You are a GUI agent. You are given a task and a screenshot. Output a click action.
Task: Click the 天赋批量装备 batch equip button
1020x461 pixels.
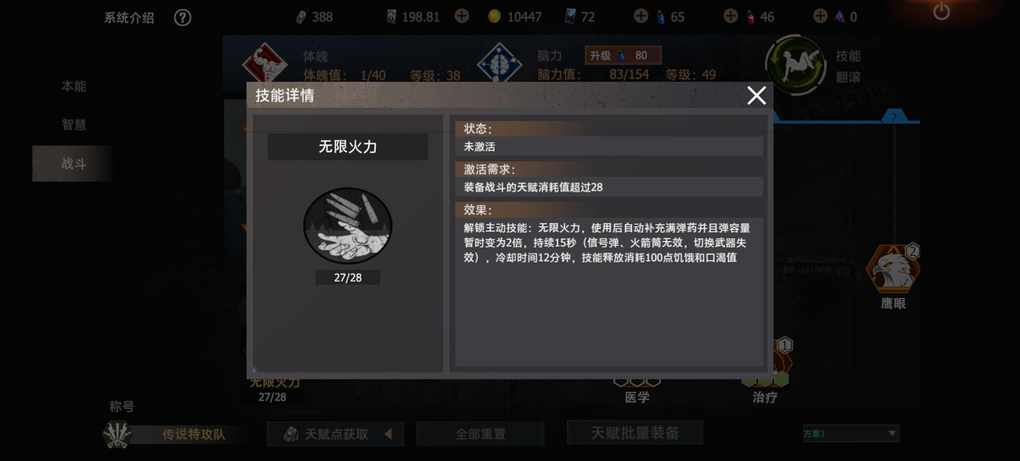[635, 432]
